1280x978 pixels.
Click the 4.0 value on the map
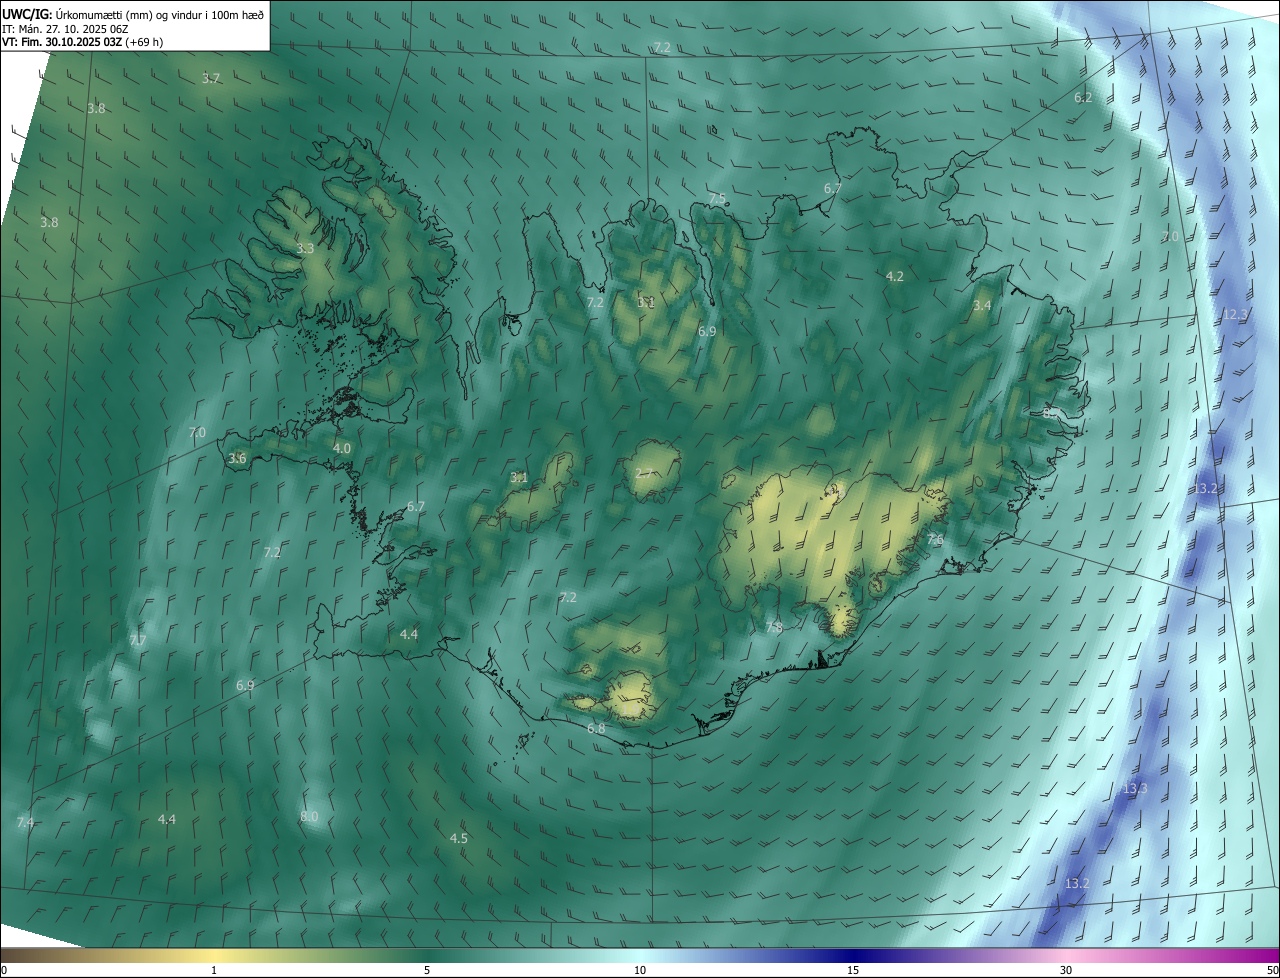[x=342, y=448]
